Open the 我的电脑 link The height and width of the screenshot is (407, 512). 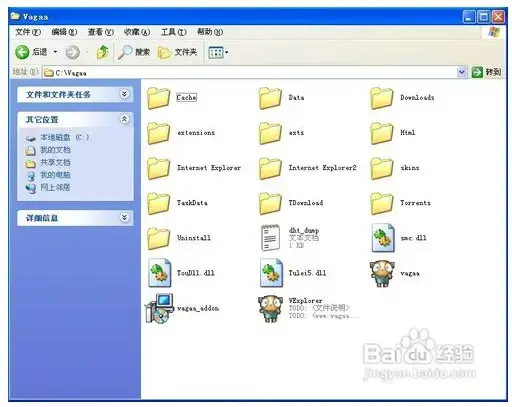(x=48, y=175)
